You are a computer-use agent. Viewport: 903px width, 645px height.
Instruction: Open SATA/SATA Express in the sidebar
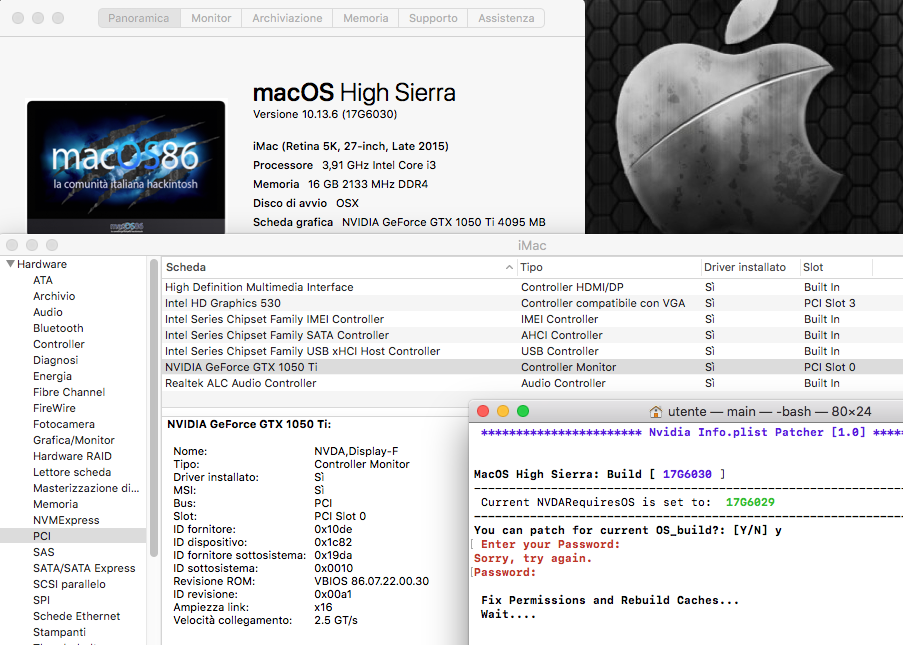(x=84, y=568)
